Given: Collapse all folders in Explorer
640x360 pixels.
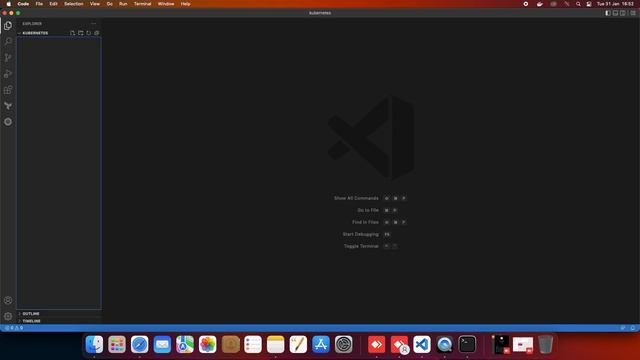Looking at the screenshot, I should pos(97,33).
